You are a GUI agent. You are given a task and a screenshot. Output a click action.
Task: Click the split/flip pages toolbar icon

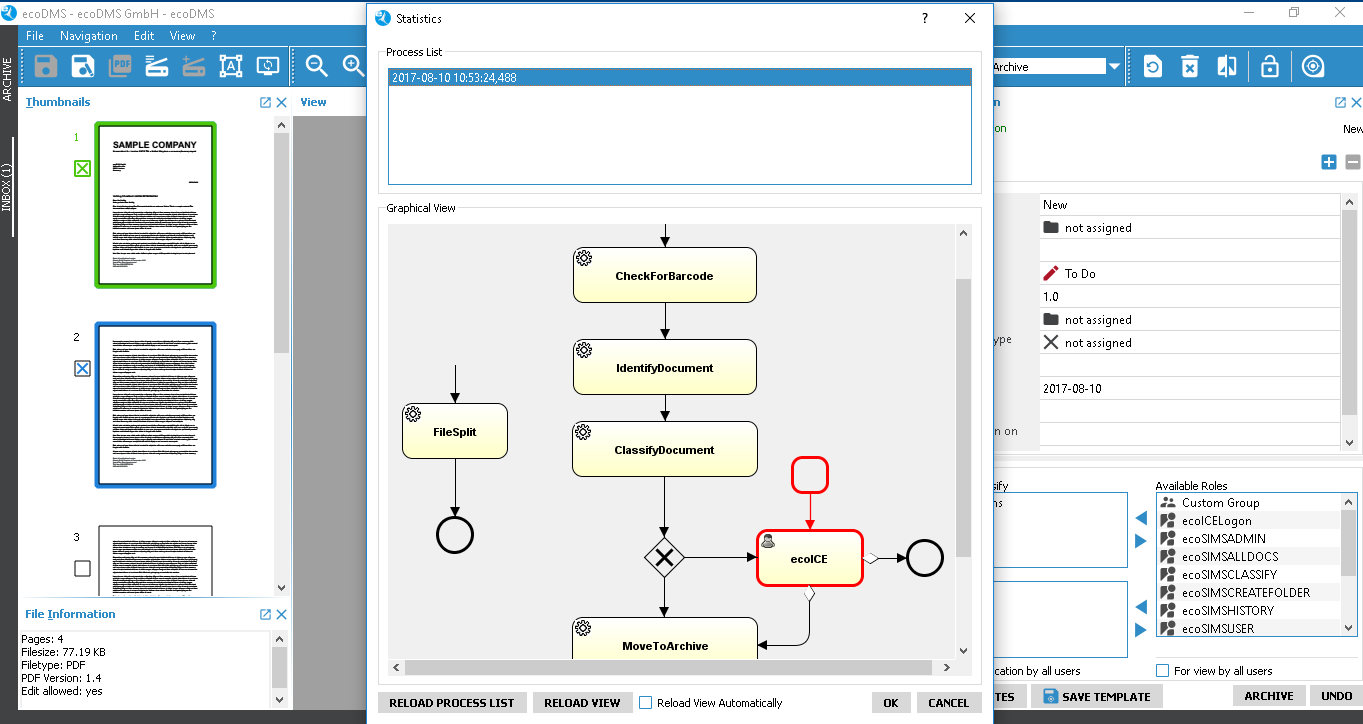(1227, 67)
